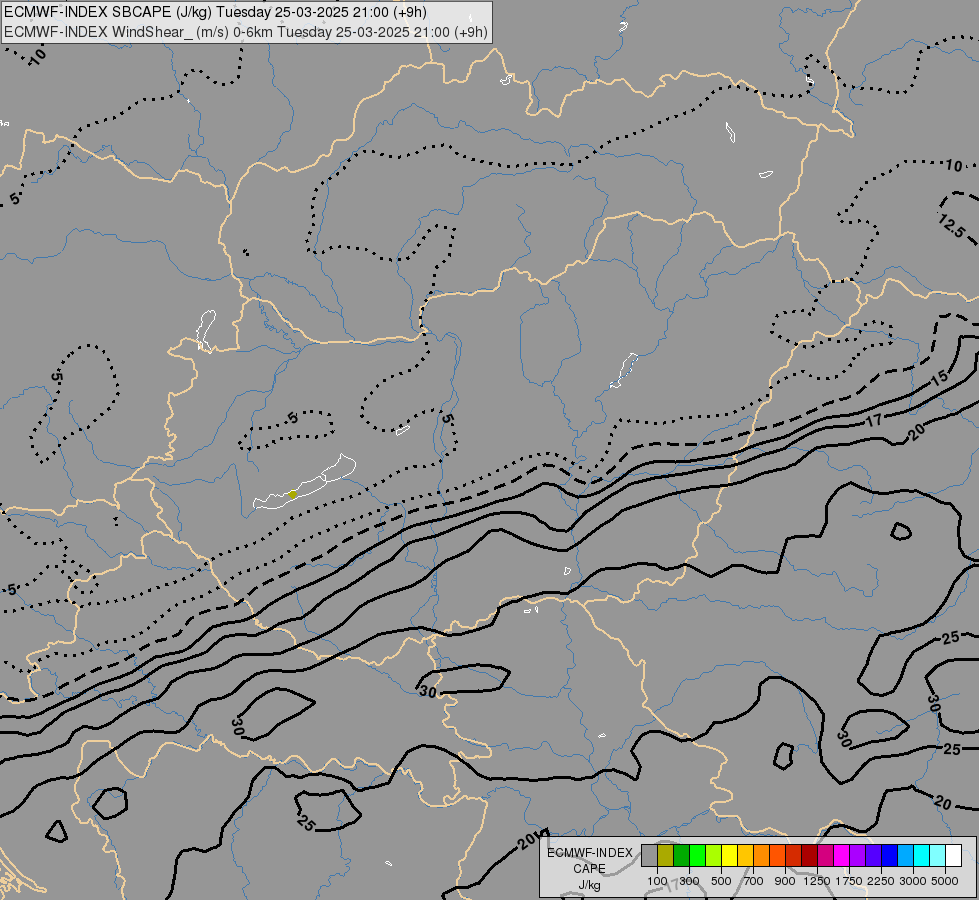Click the gray CAPE legend swatch

649,855
